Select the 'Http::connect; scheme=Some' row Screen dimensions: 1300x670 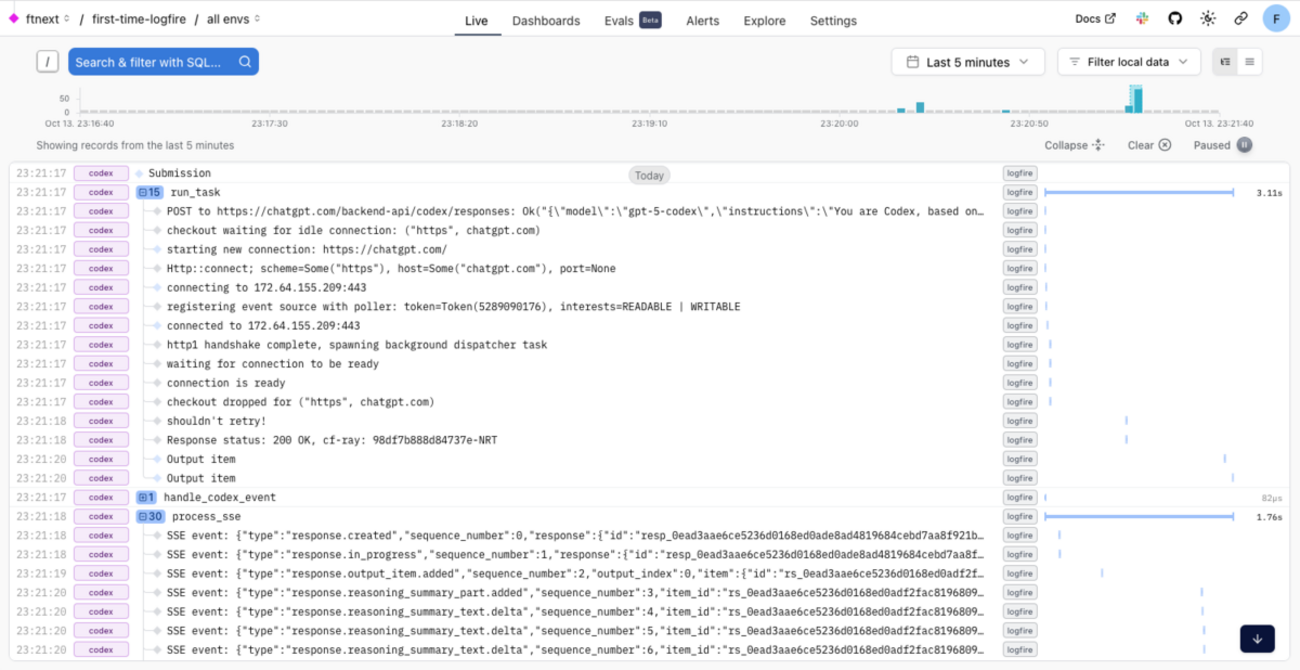(x=650, y=268)
